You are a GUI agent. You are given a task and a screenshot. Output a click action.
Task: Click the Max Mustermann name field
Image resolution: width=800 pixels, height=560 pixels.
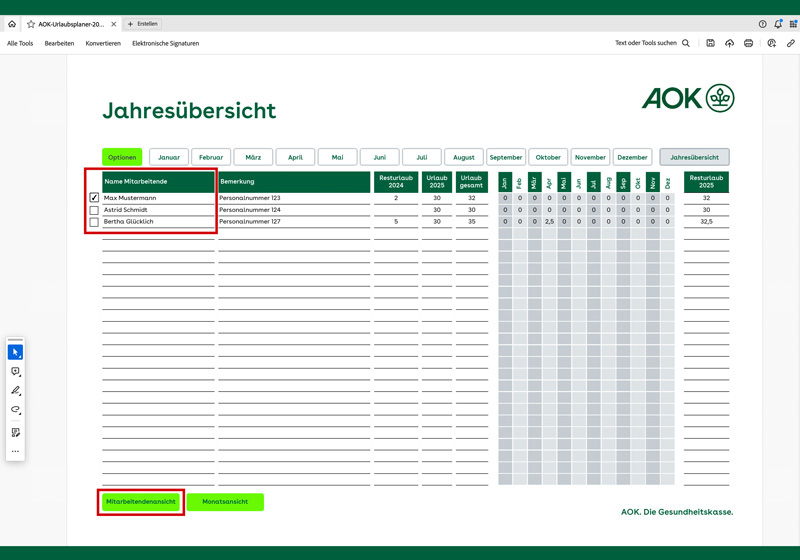[x=158, y=198]
